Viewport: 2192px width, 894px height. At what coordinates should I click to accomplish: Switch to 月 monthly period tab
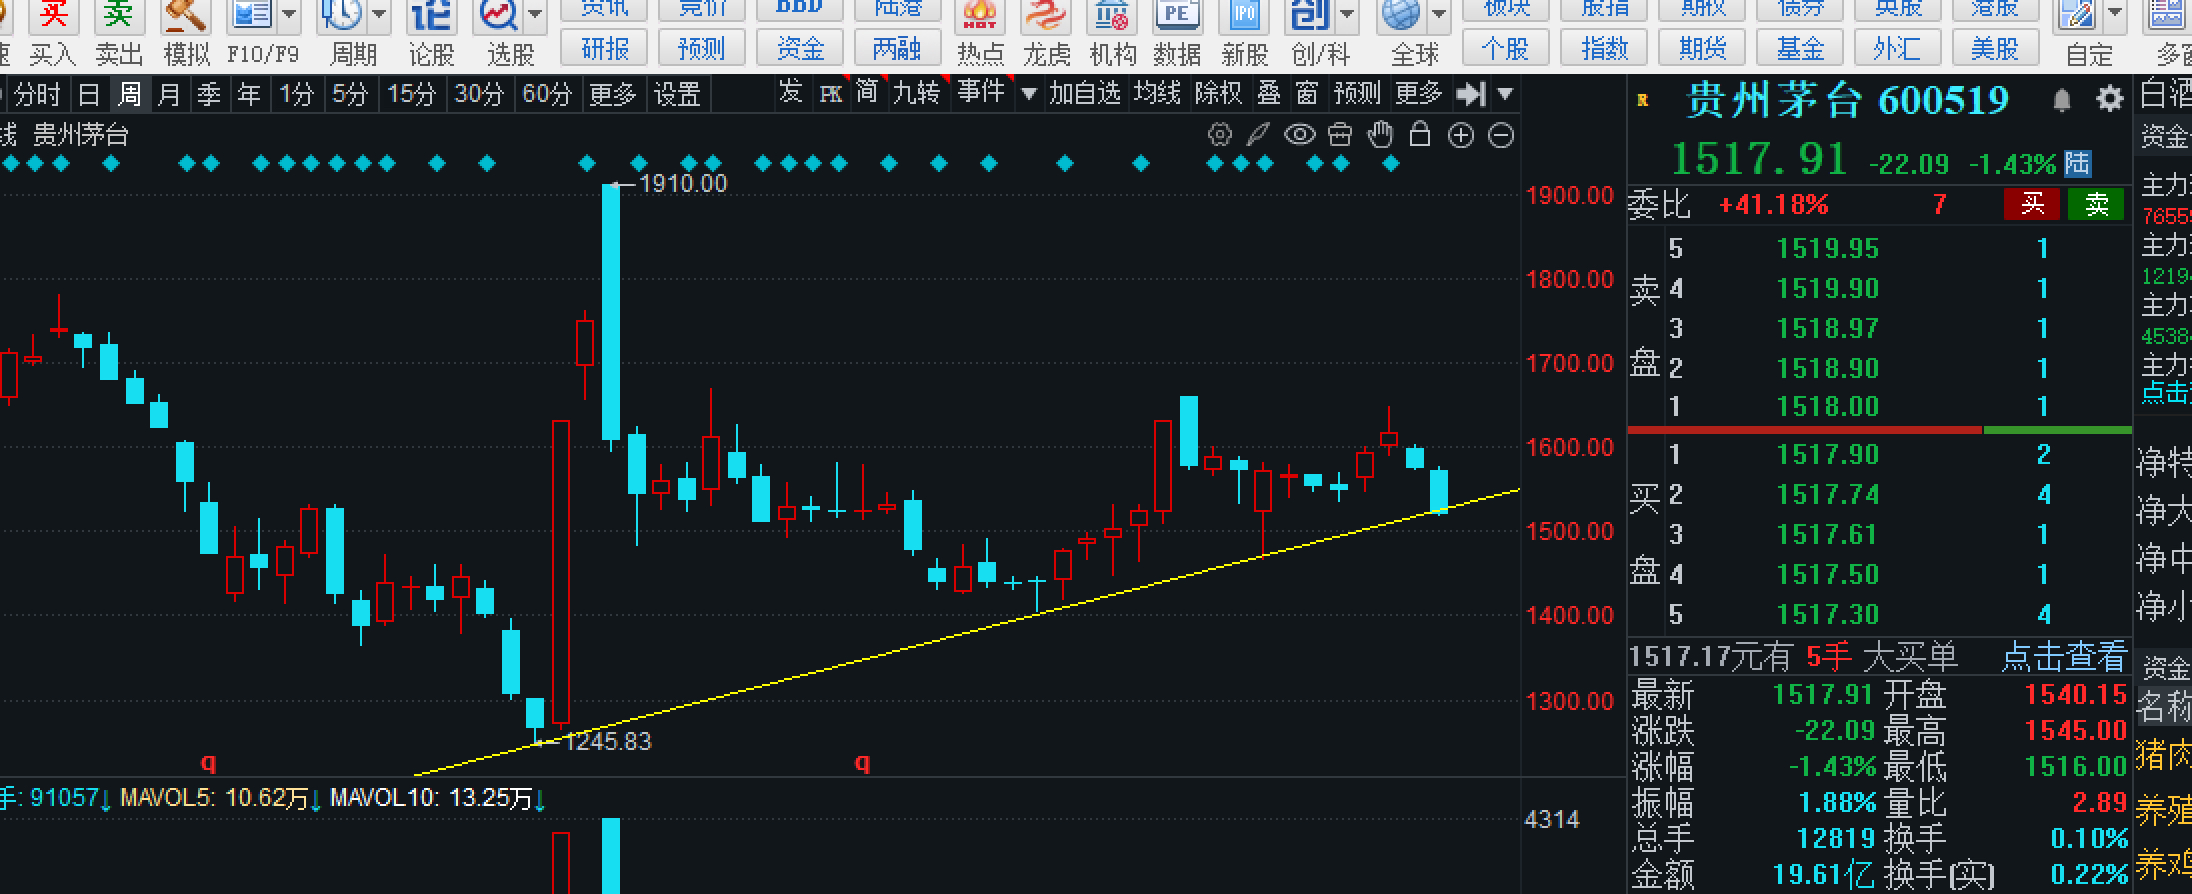(169, 95)
